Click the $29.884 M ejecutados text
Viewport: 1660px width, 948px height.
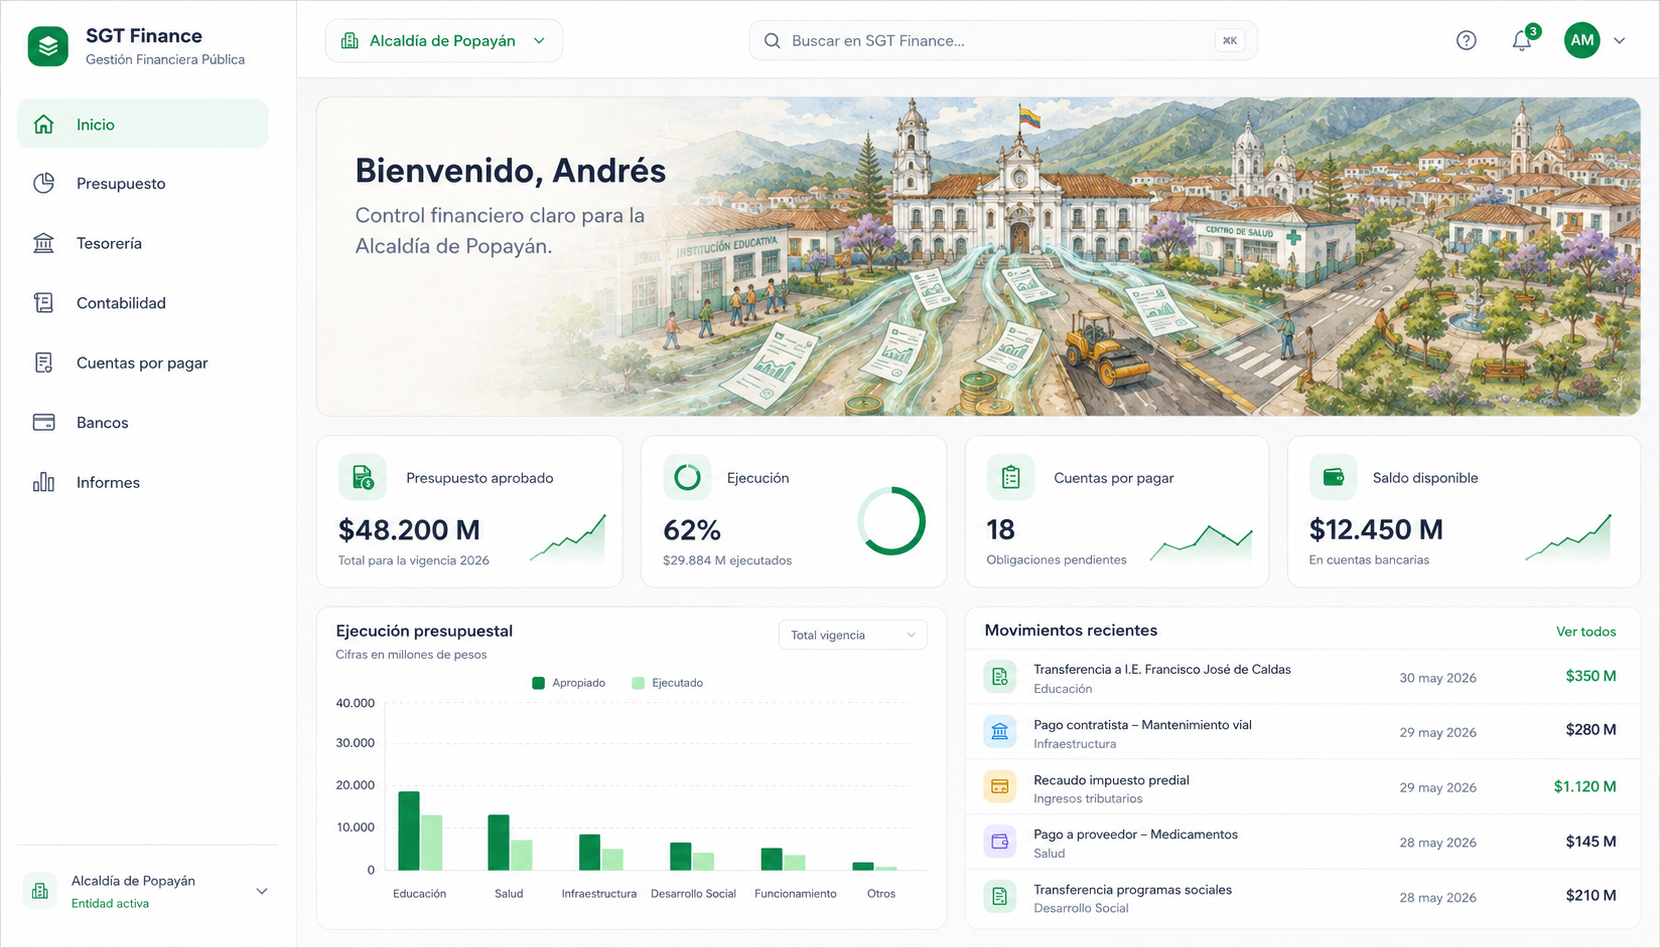[x=727, y=561]
